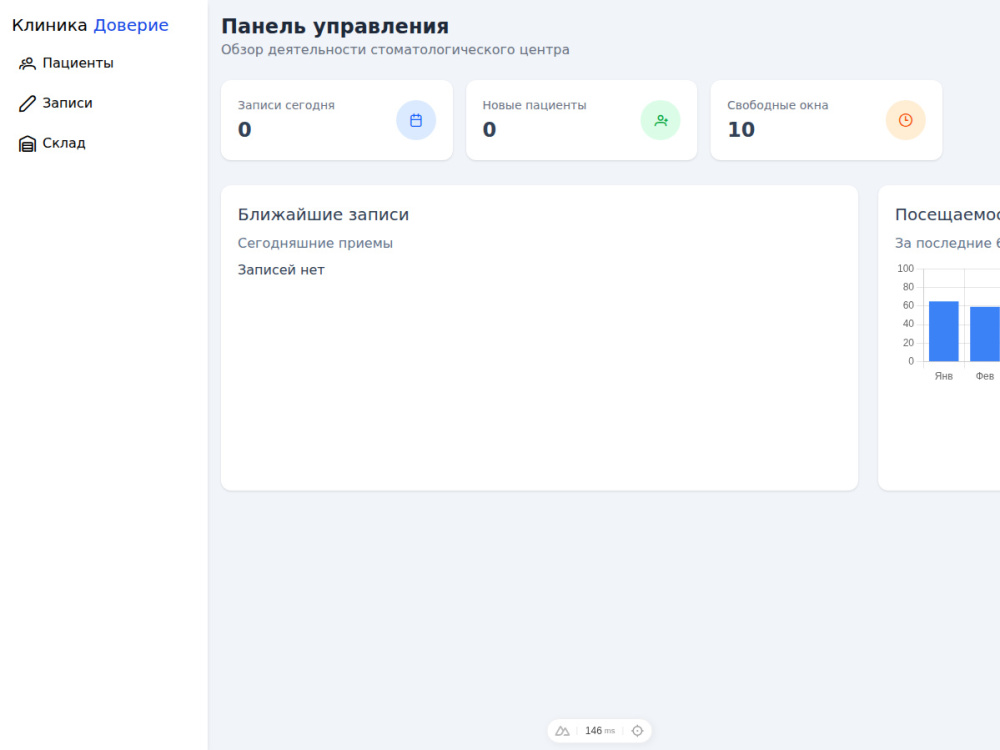The height and width of the screenshot is (750, 1000).
Task: Click the blue calendar icon
Action: 416,120
